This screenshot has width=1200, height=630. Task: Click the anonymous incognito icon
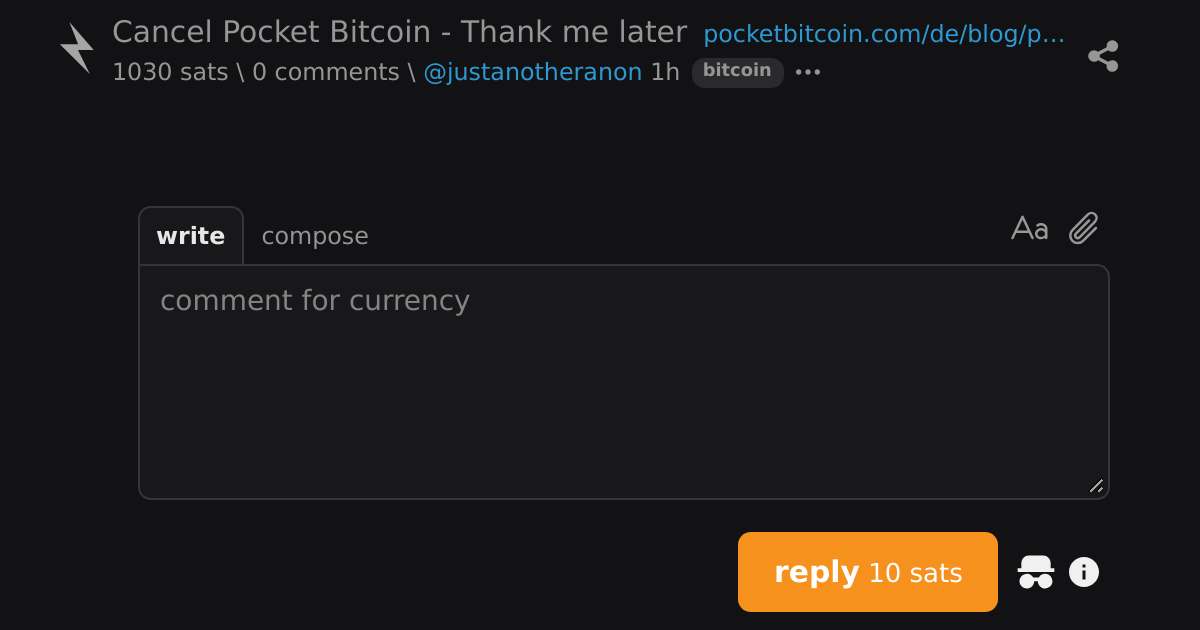1036,572
